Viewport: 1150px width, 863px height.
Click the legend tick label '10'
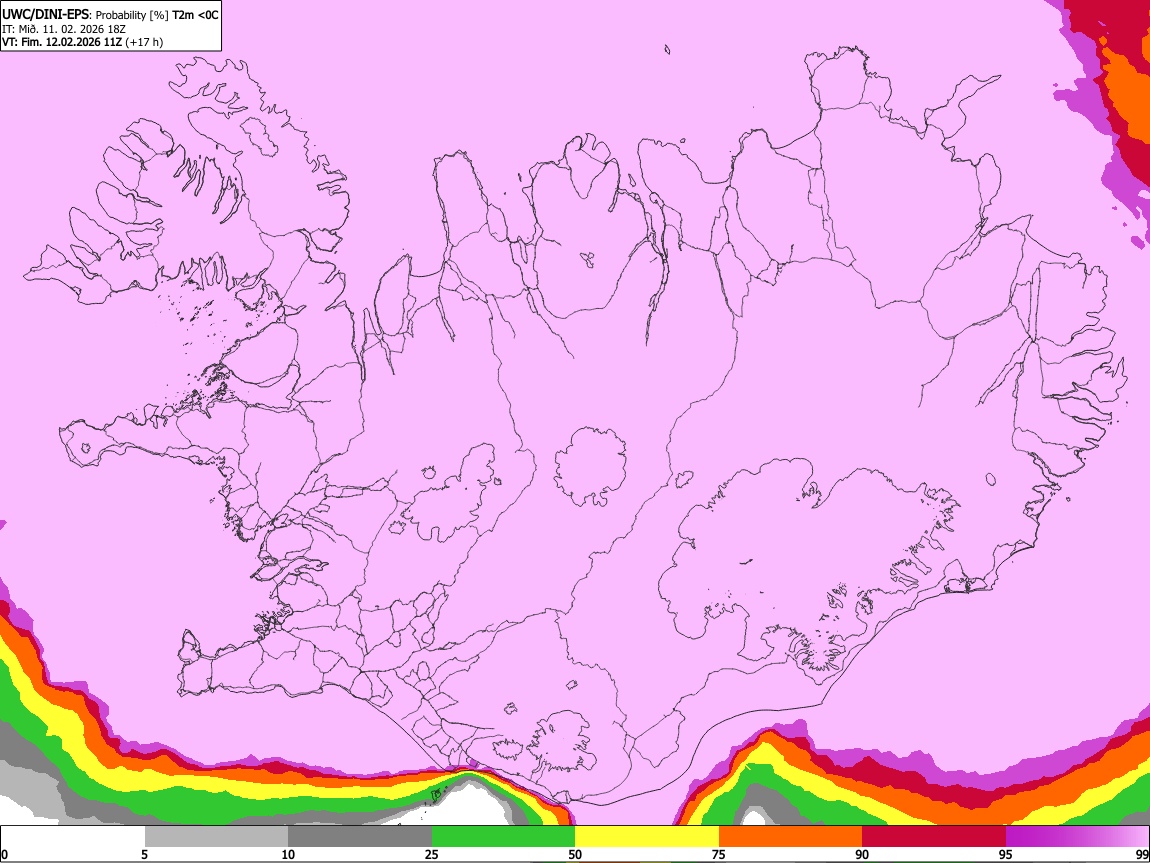tap(288, 854)
